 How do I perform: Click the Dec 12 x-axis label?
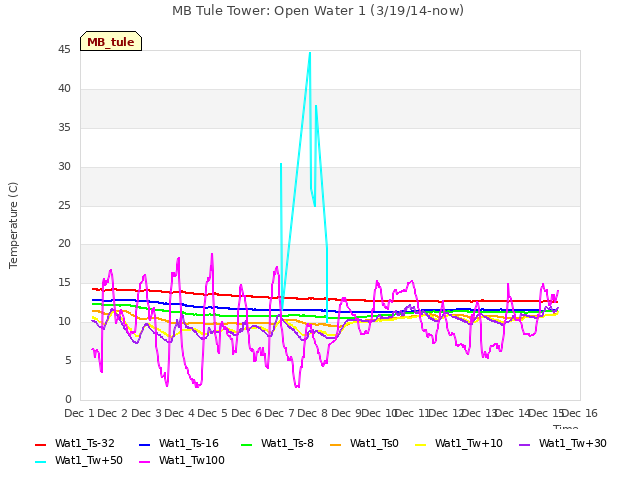point(446,413)
